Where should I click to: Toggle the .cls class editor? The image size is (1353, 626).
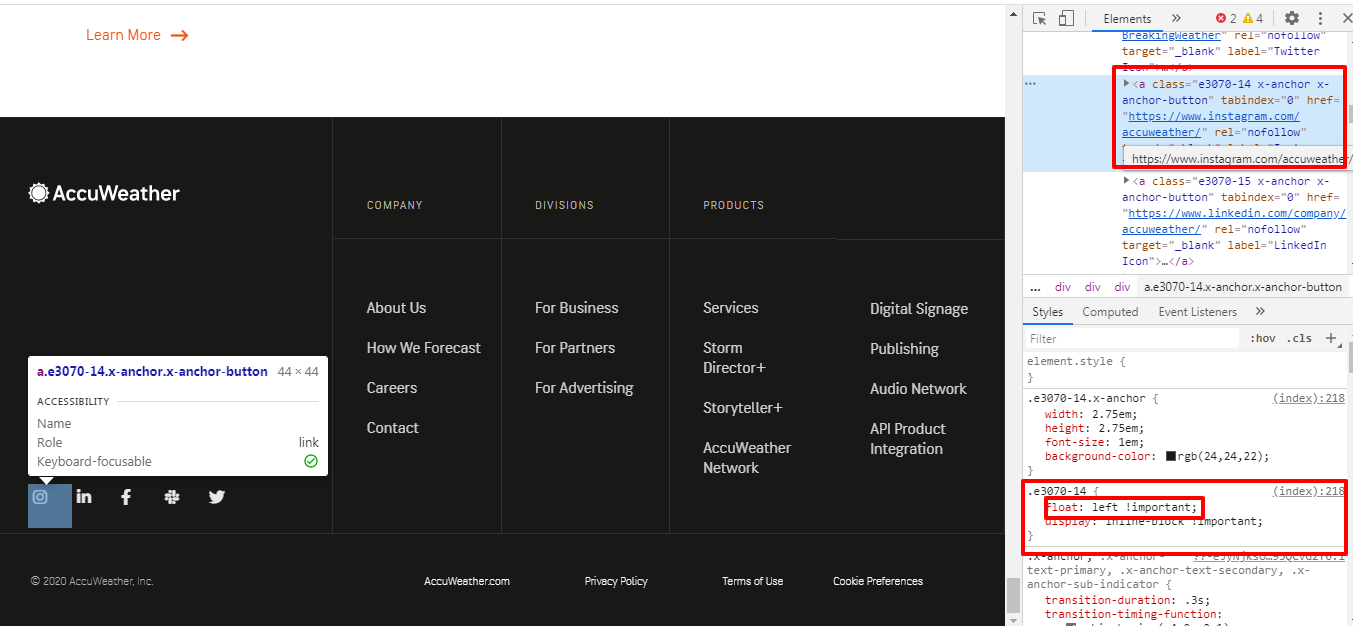[1299, 338]
